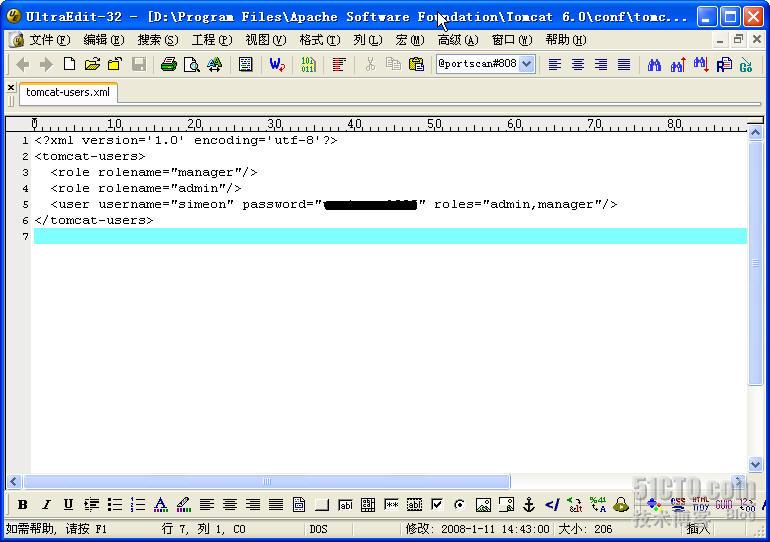Viewport: 770px width, 542px height.
Task: Insert radio button form element icon
Action: [460, 504]
